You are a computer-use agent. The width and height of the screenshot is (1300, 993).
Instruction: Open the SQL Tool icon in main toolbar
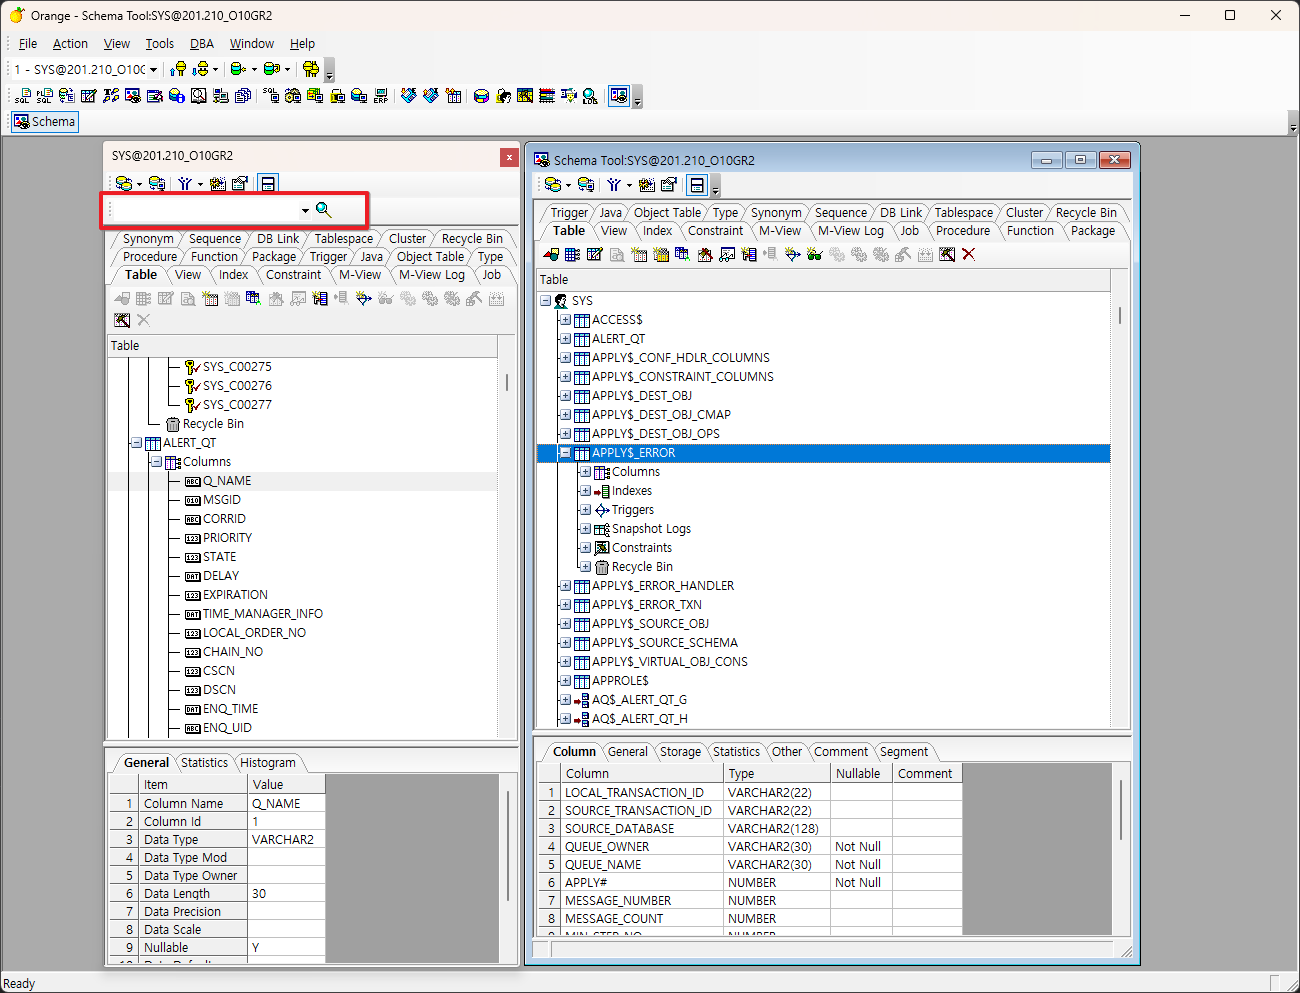click(x=22, y=96)
